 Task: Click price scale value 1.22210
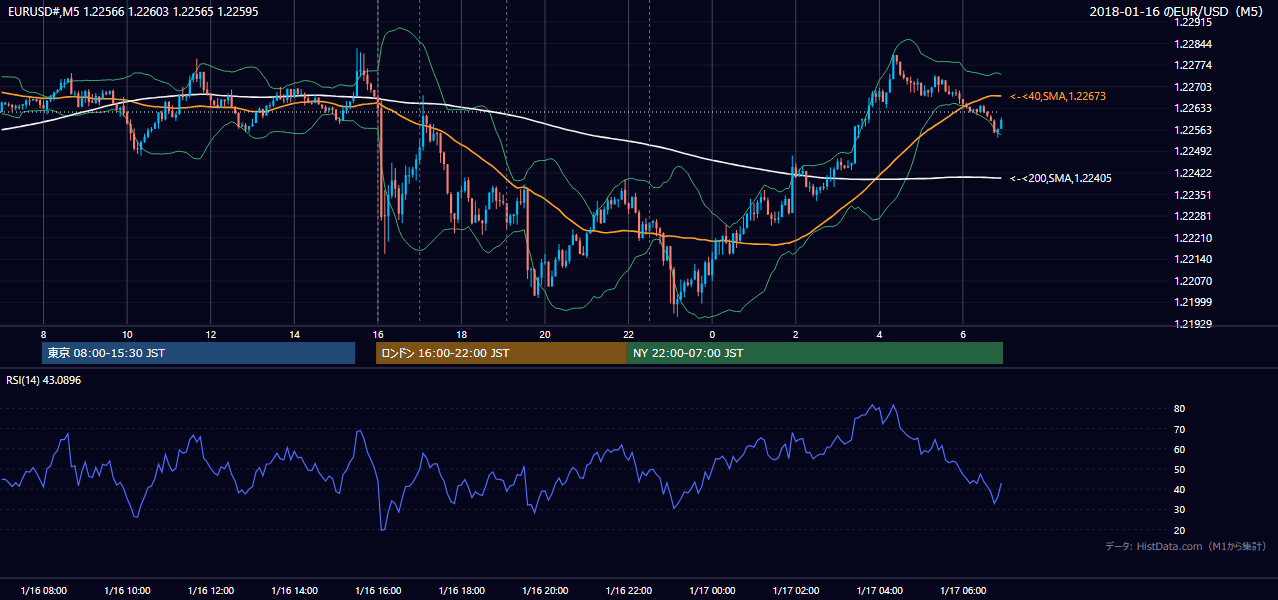(x=1195, y=238)
